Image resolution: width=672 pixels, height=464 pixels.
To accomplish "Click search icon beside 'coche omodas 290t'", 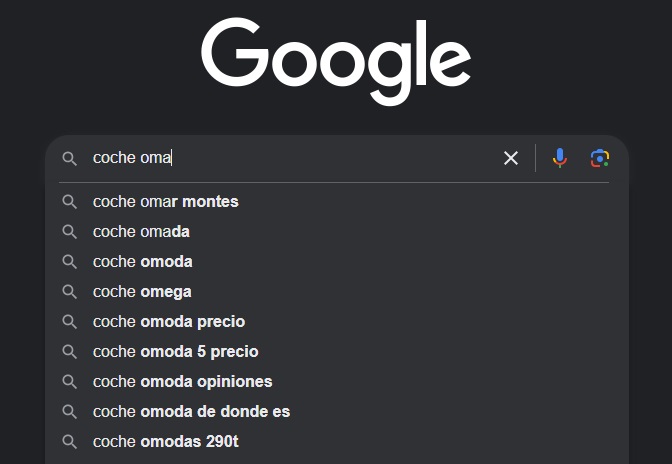I will pyautogui.click(x=70, y=441).
